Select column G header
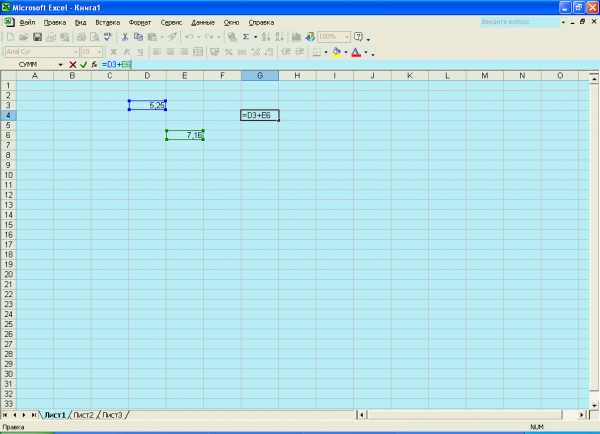 pos(260,76)
